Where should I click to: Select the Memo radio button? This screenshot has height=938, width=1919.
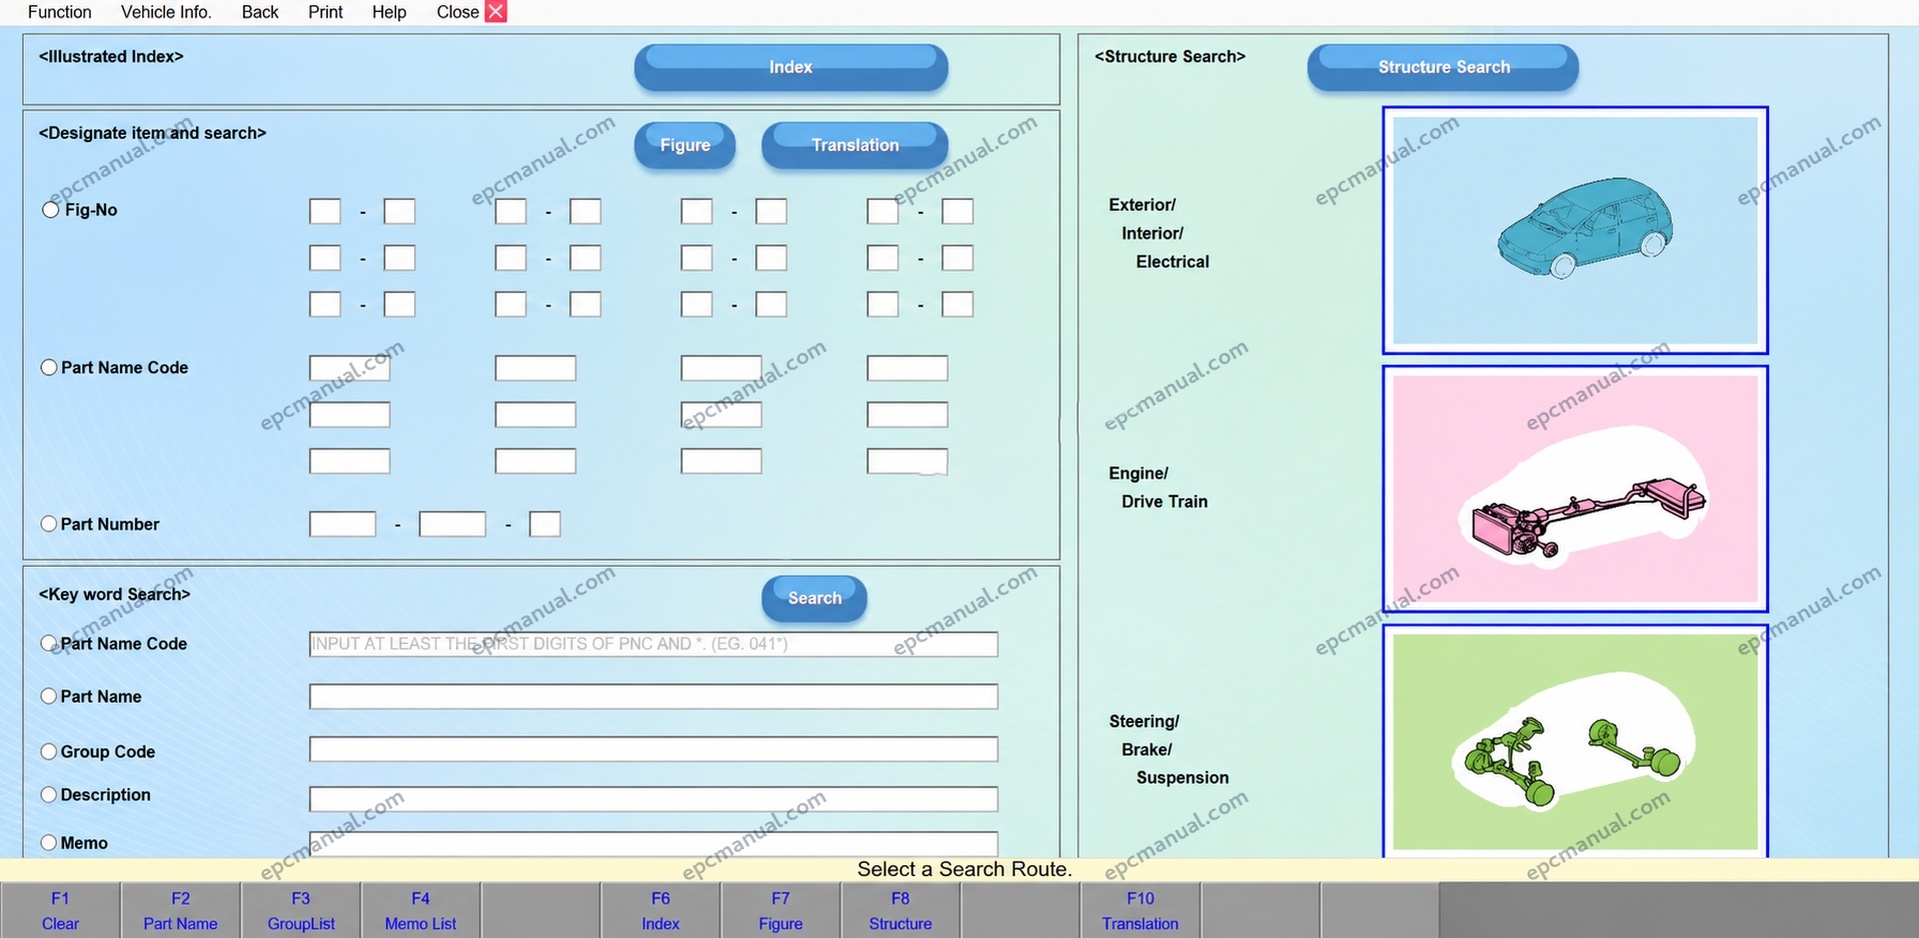pos(48,843)
